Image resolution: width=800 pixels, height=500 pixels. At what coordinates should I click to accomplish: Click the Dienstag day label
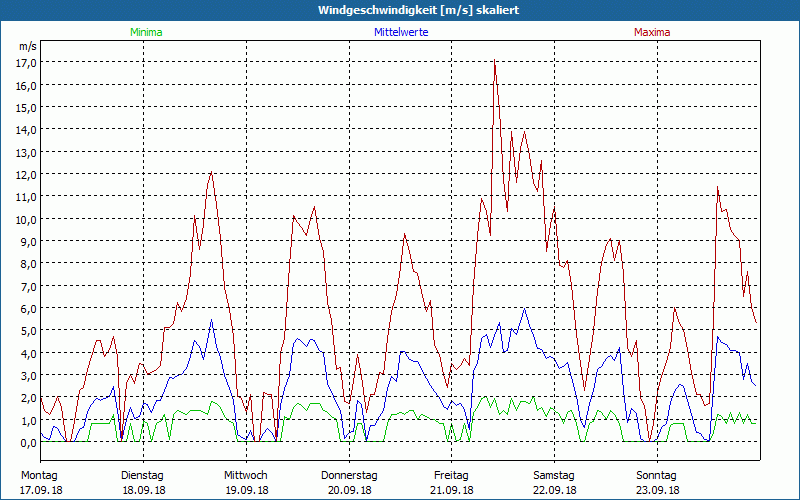pyautogui.click(x=142, y=476)
